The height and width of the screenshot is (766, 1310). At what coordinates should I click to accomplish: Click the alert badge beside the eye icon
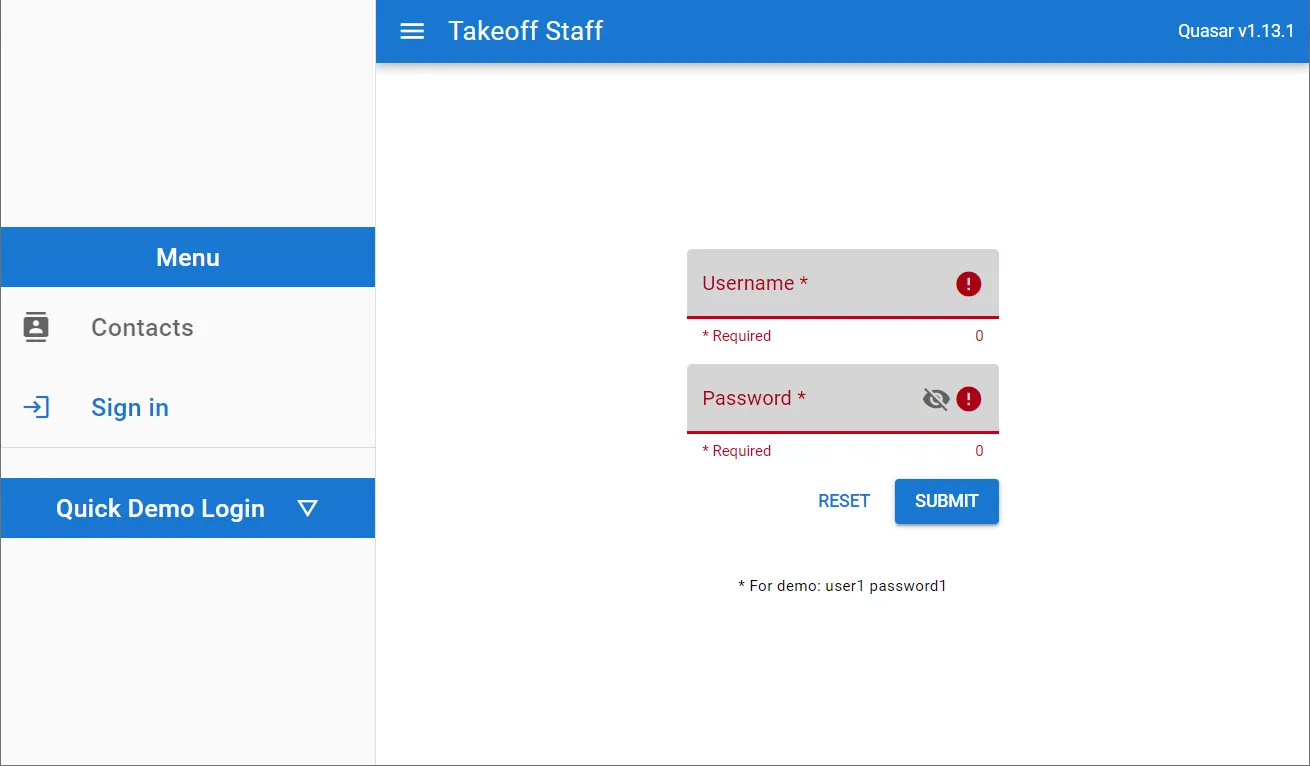pyautogui.click(x=967, y=399)
